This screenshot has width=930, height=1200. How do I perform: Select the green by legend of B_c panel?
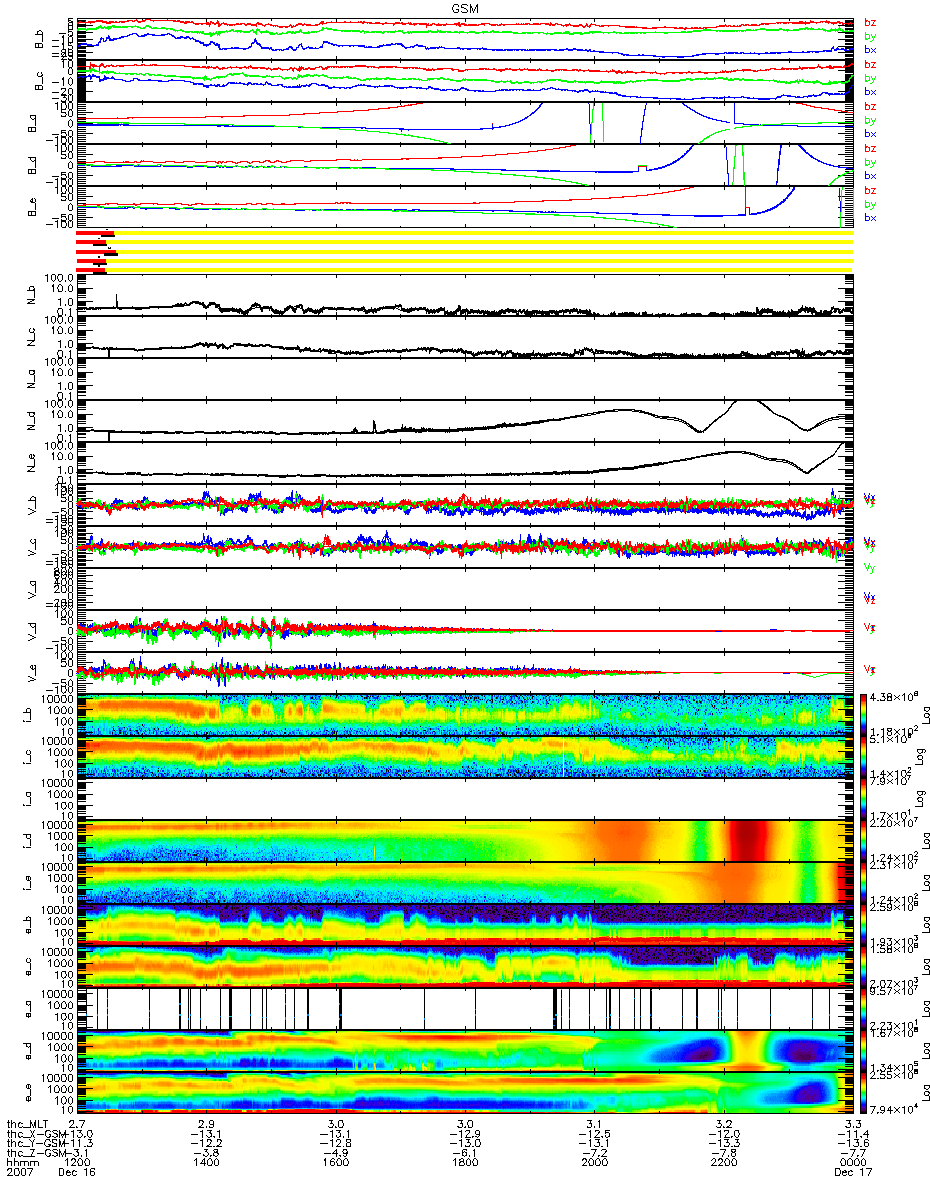(870, 78)
